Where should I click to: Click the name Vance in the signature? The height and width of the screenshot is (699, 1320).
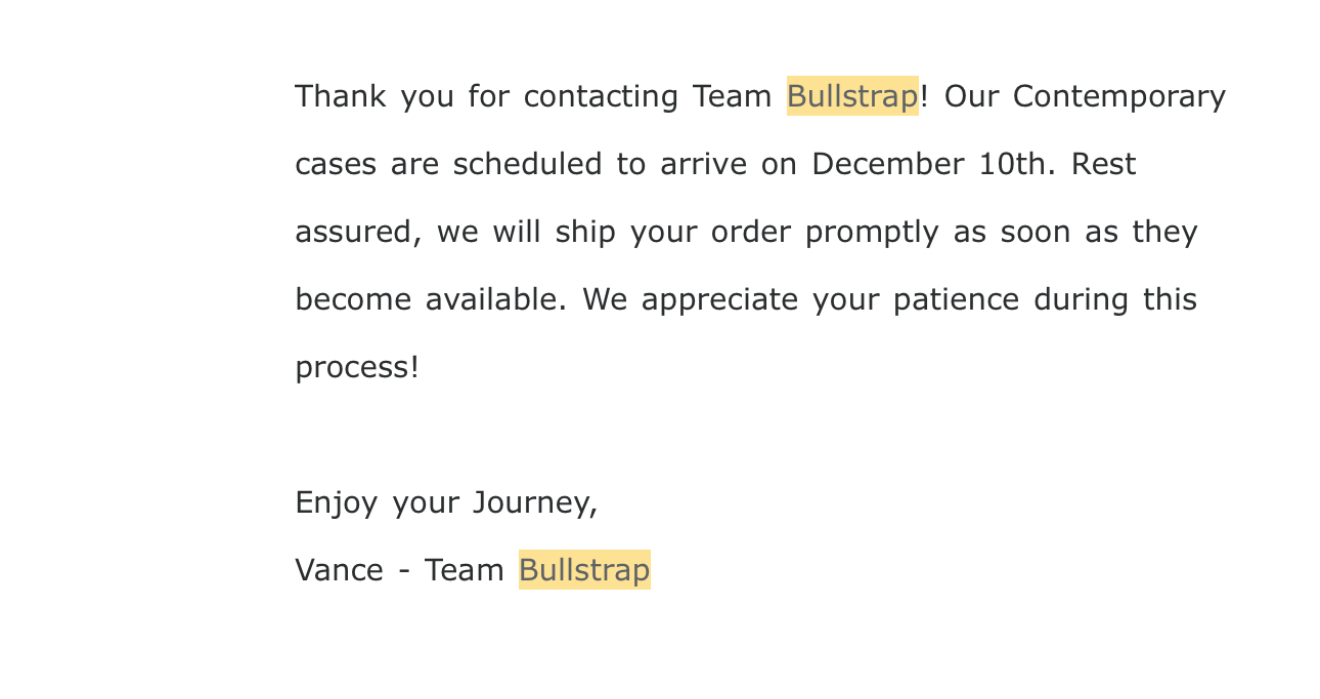click(339, 570)
